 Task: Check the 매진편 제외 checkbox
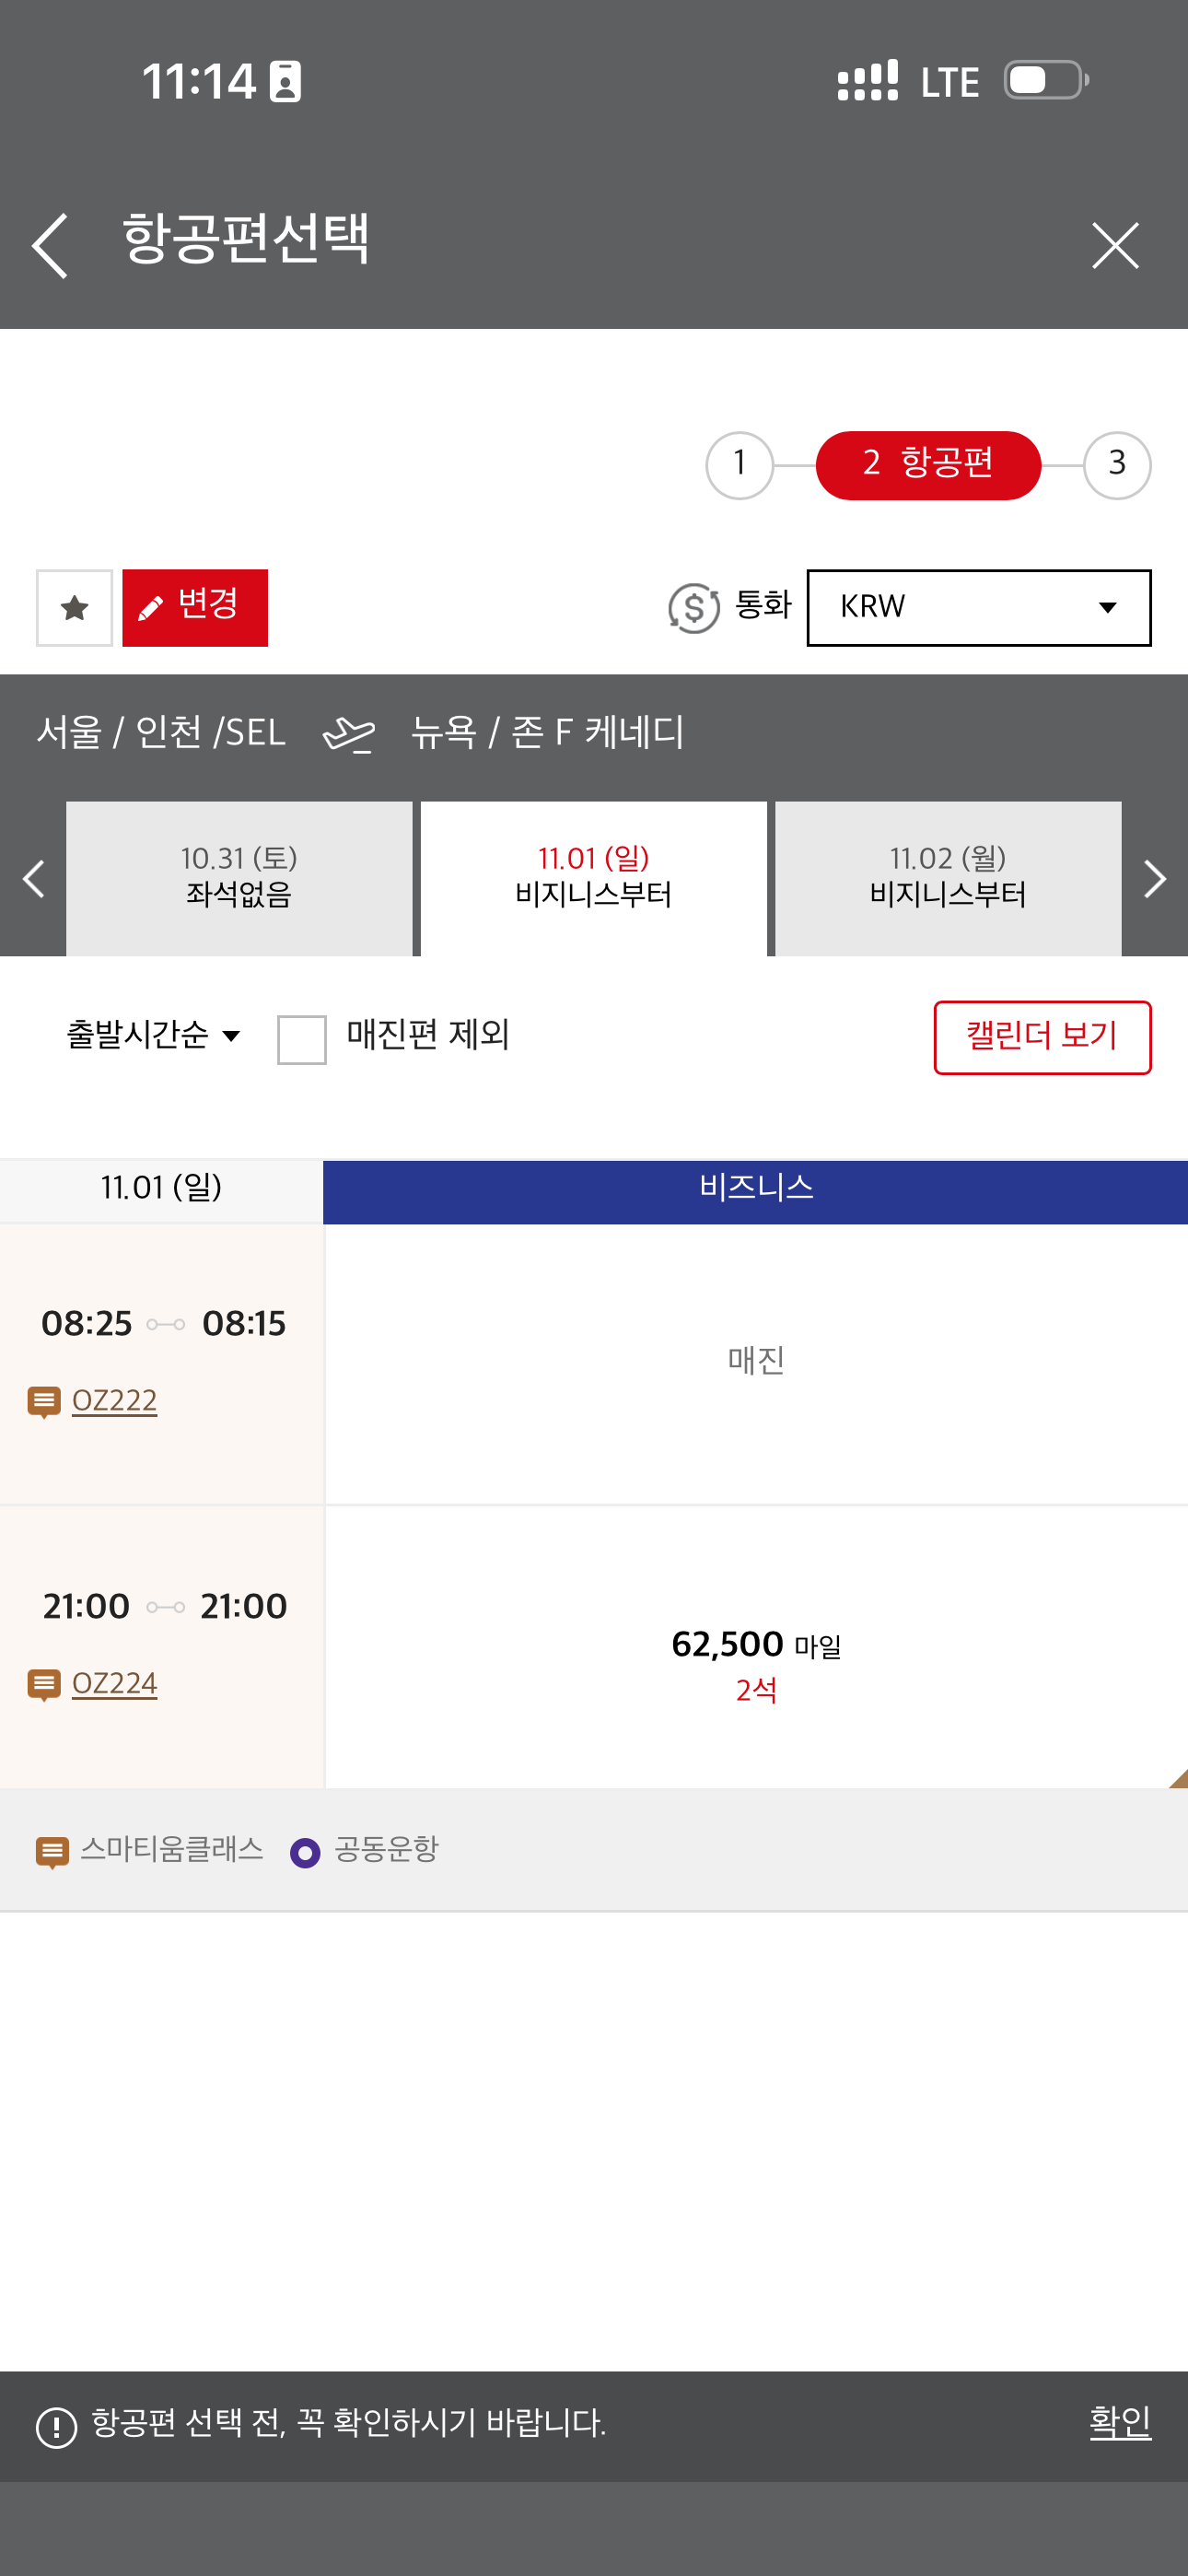coord(302,1040)
